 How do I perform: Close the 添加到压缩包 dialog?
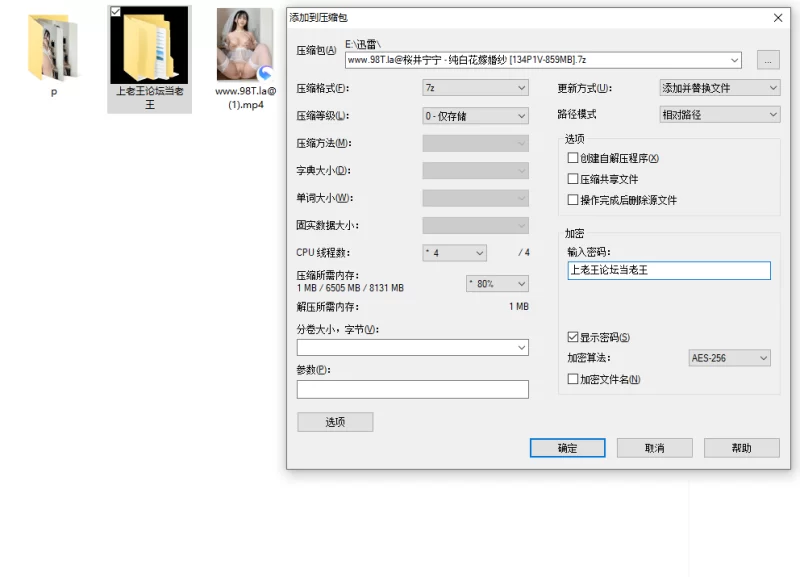coord(778,17)
